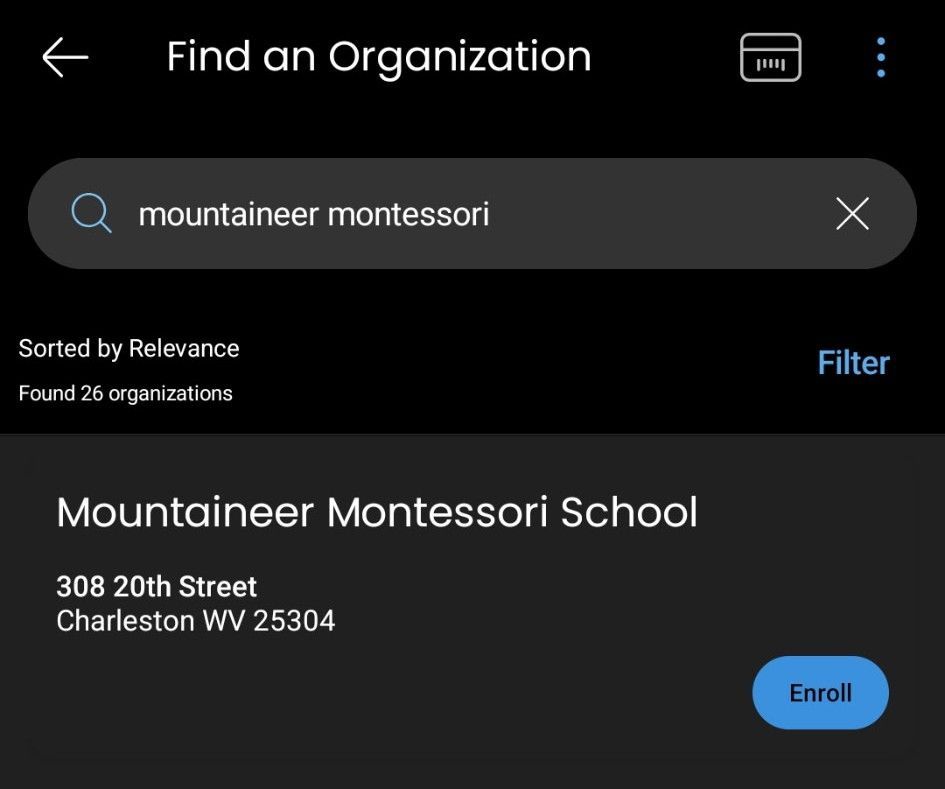The width and height of the screenshot is (945, 789).
Task: Clear the search text with X
Action: 852,213
